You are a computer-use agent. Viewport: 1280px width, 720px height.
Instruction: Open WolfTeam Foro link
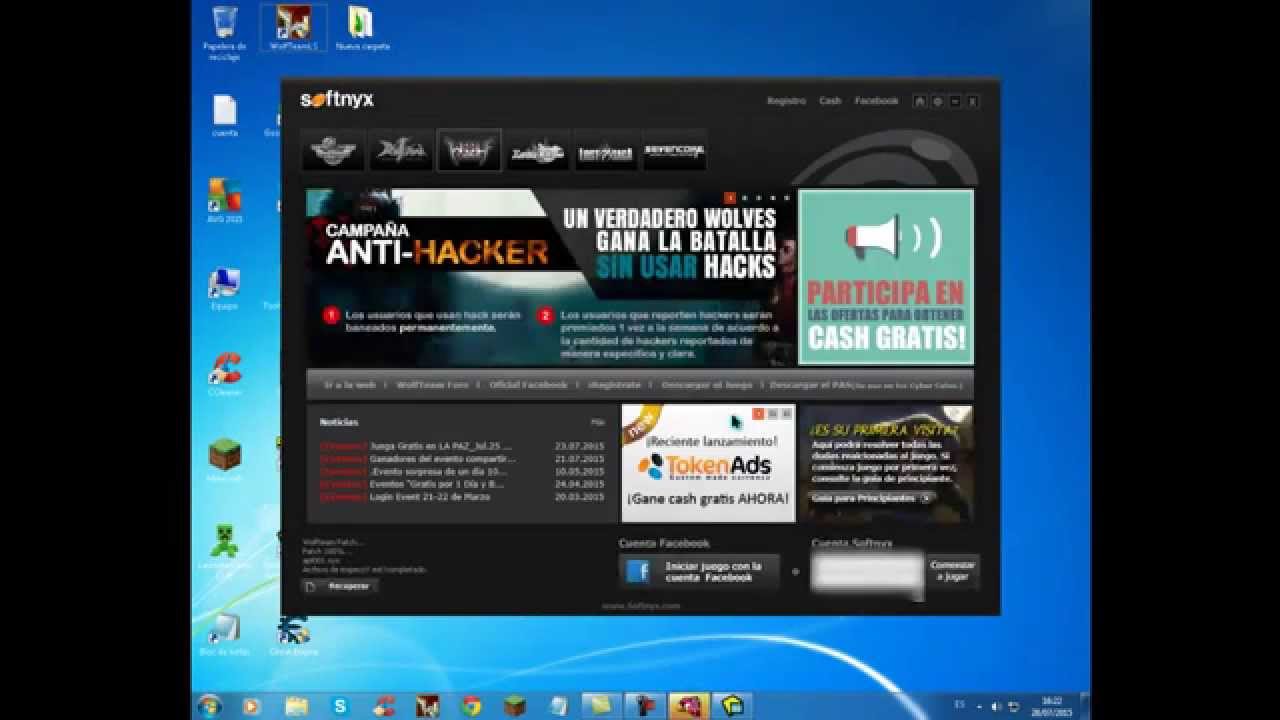tap(432, 384)
